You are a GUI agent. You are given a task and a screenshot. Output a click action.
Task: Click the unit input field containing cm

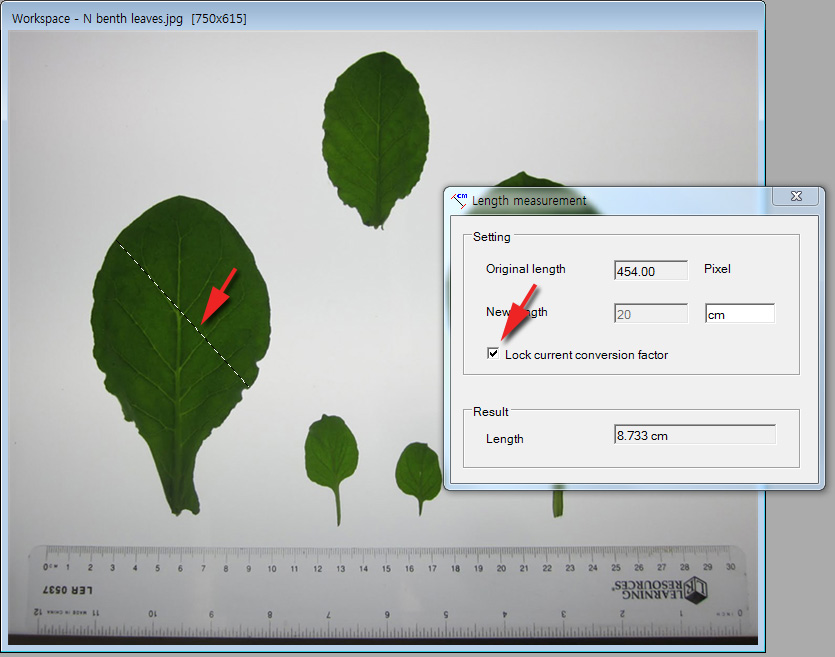pos(739,314)
